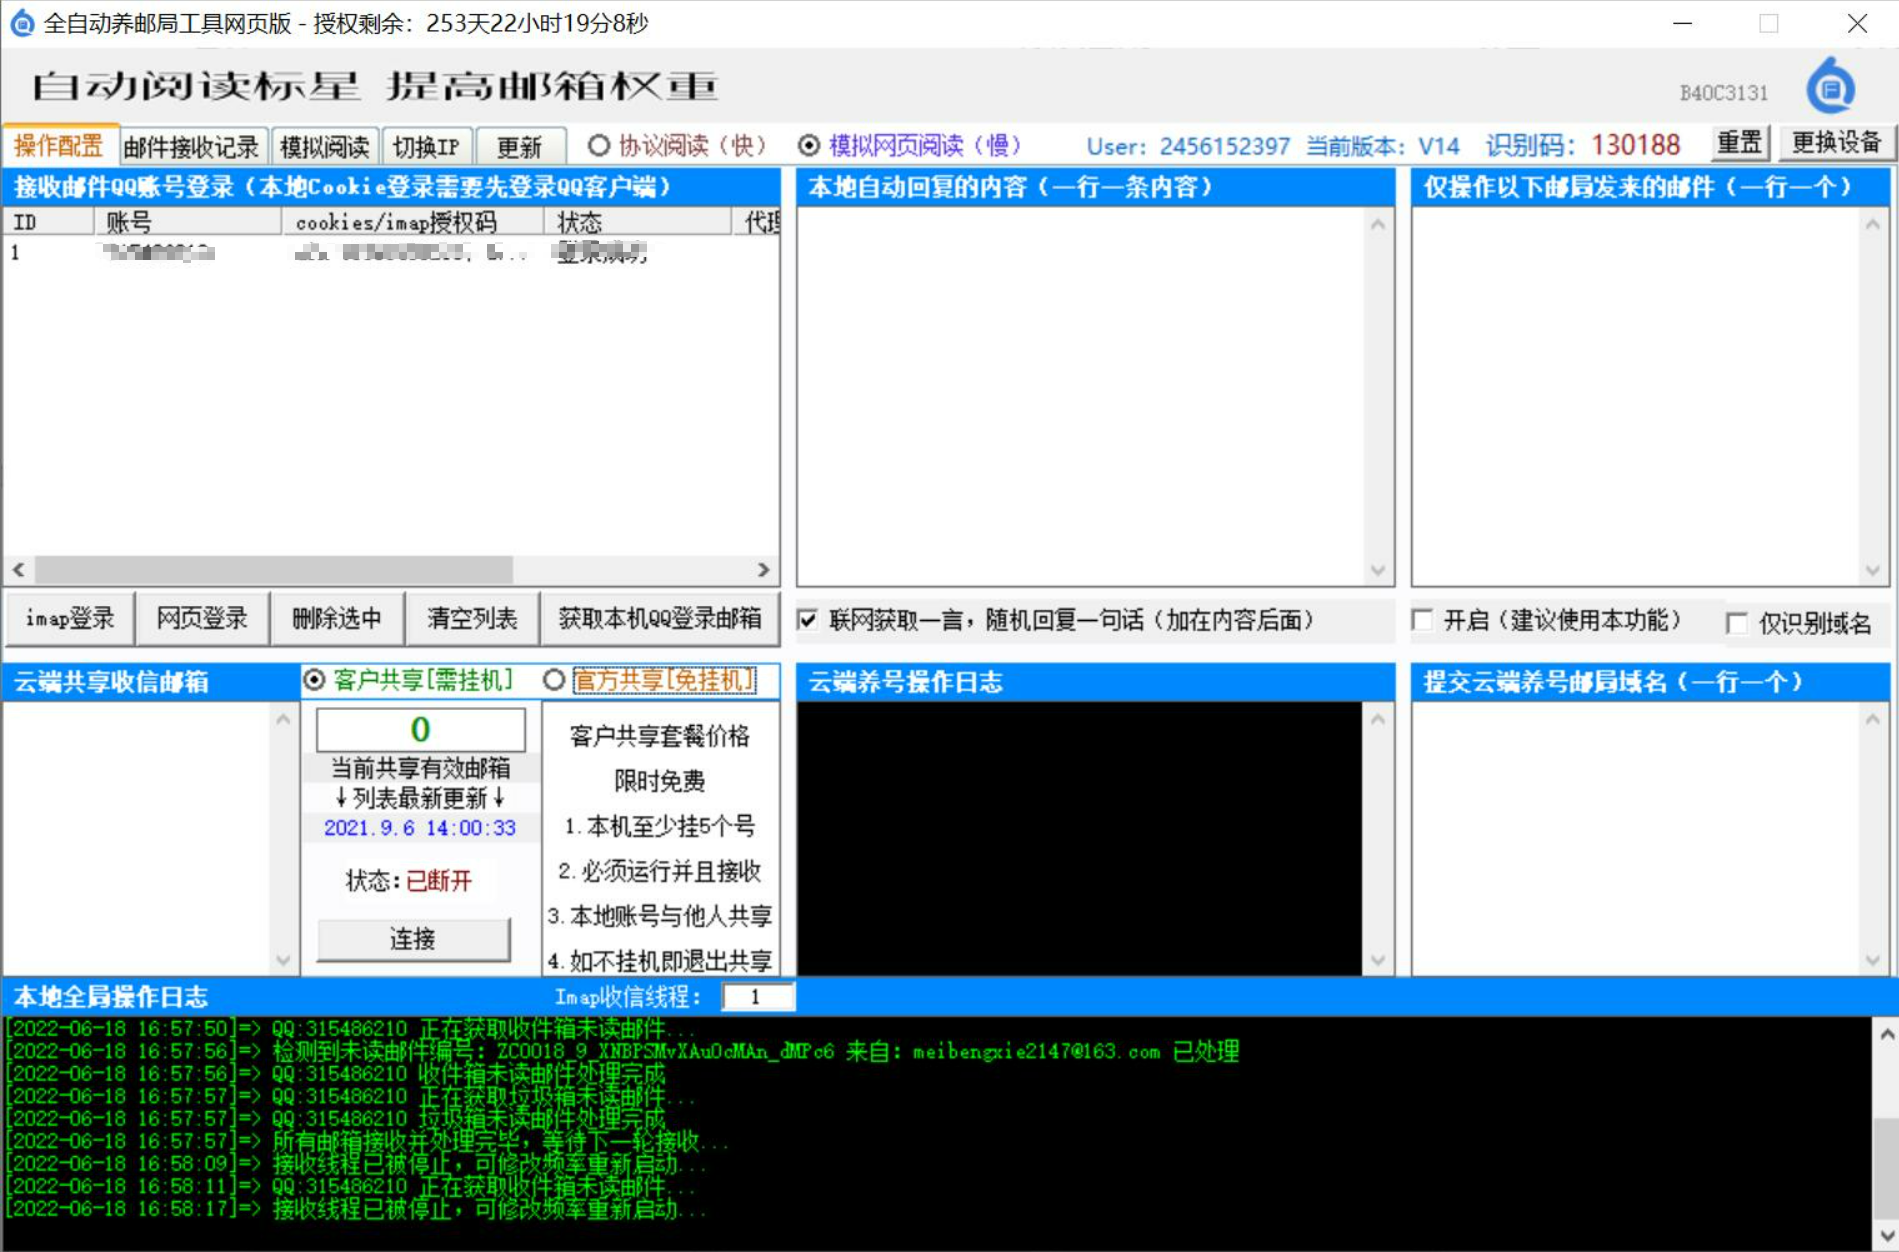Viewport: 1899px width, 1252px height.
Task: Click the 获取本机QQ登录邮箱 button
Action: click(x=659, y=619)
